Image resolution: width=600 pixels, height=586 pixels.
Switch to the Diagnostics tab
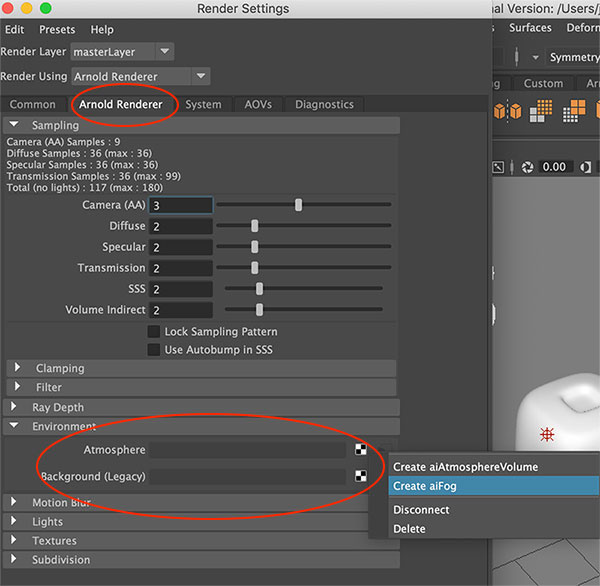tap(324, 104)
